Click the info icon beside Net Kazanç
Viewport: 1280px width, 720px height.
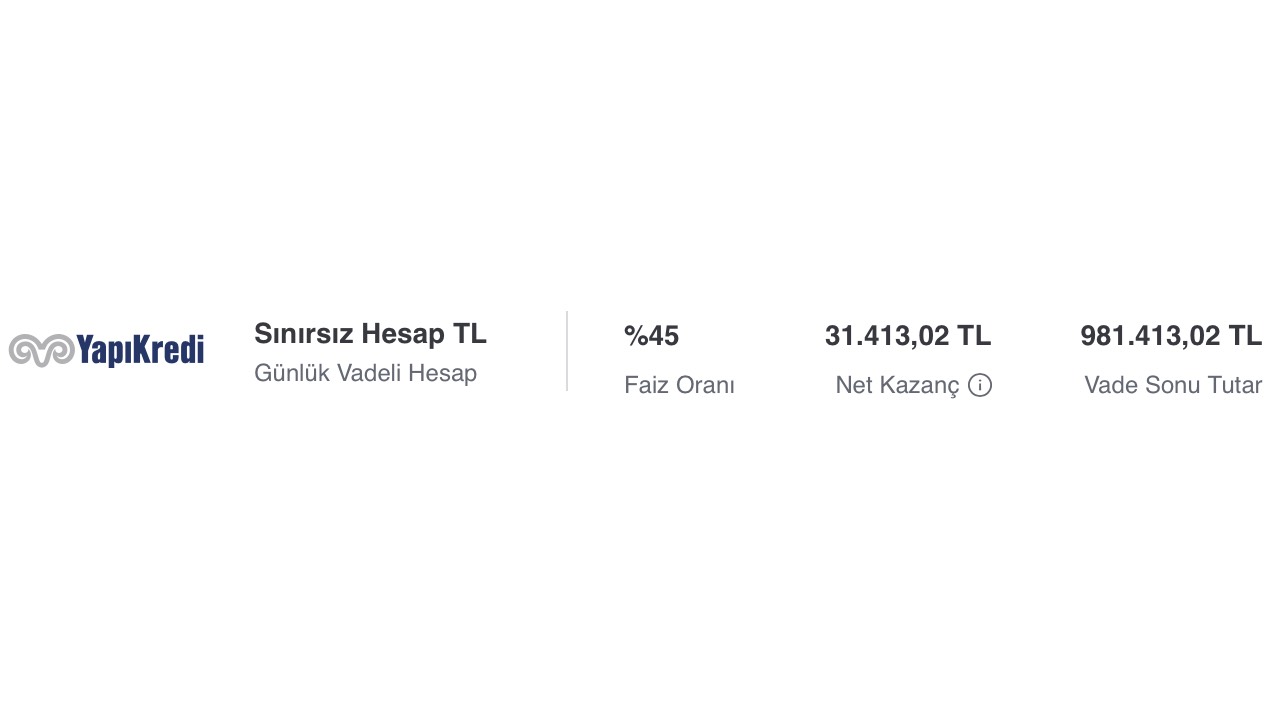click(x=980, y=385)
